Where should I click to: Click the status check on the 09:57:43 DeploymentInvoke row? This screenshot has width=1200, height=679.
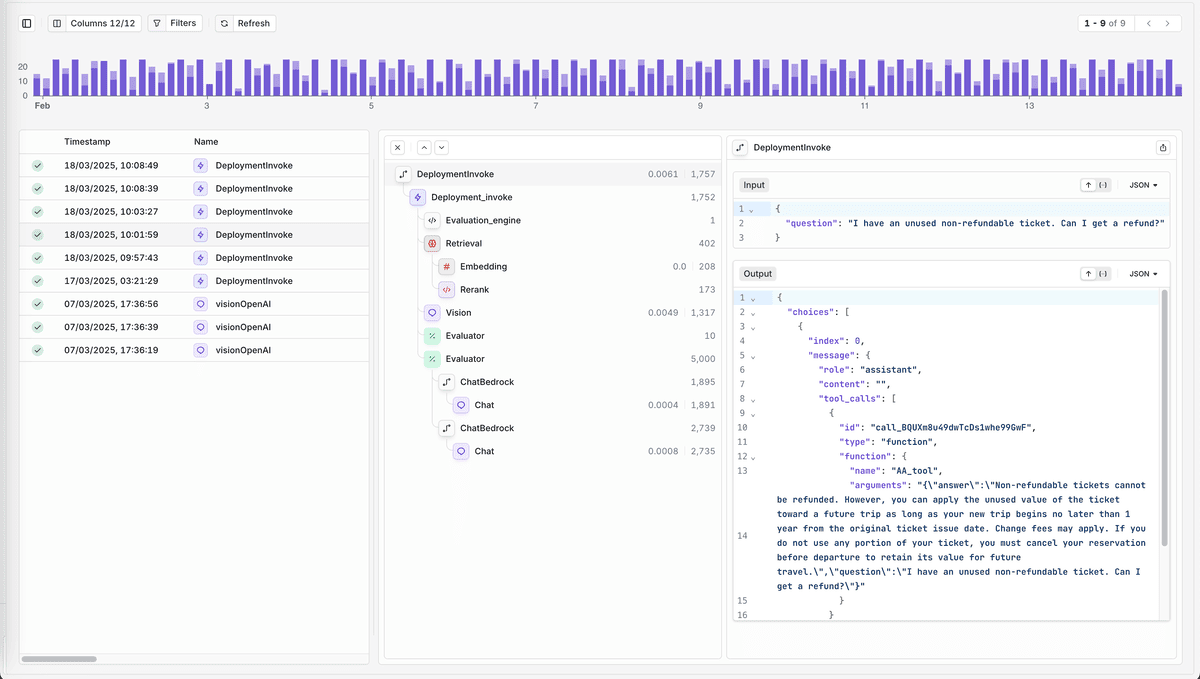click(40, 257)
